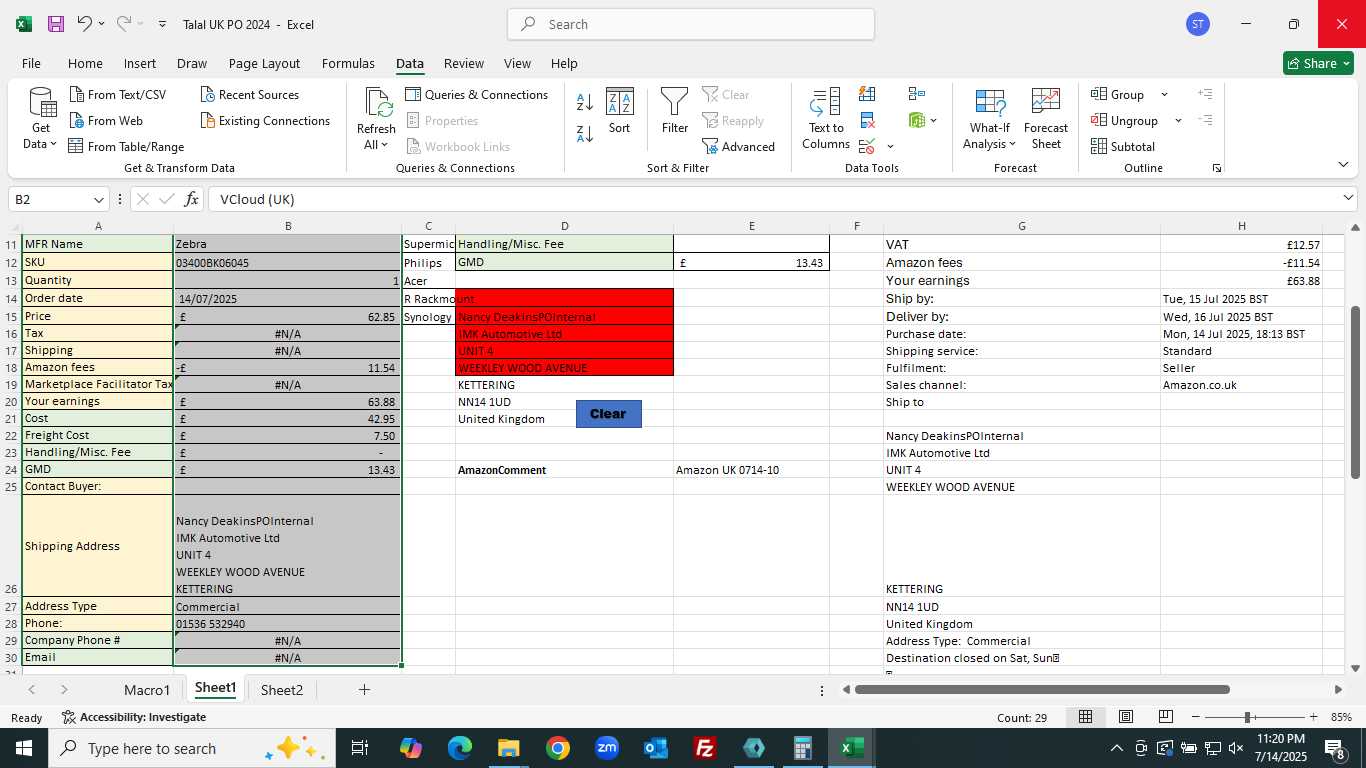Select the red WEEKLEY WOOD AVENUE cell

564,368
